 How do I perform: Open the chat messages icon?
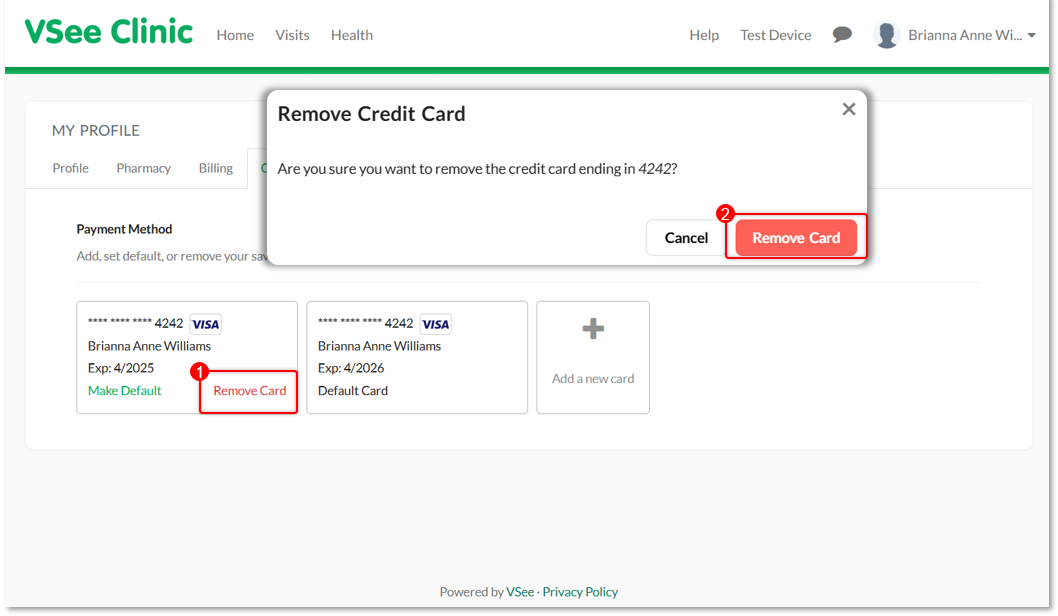[x=842, y=35]
